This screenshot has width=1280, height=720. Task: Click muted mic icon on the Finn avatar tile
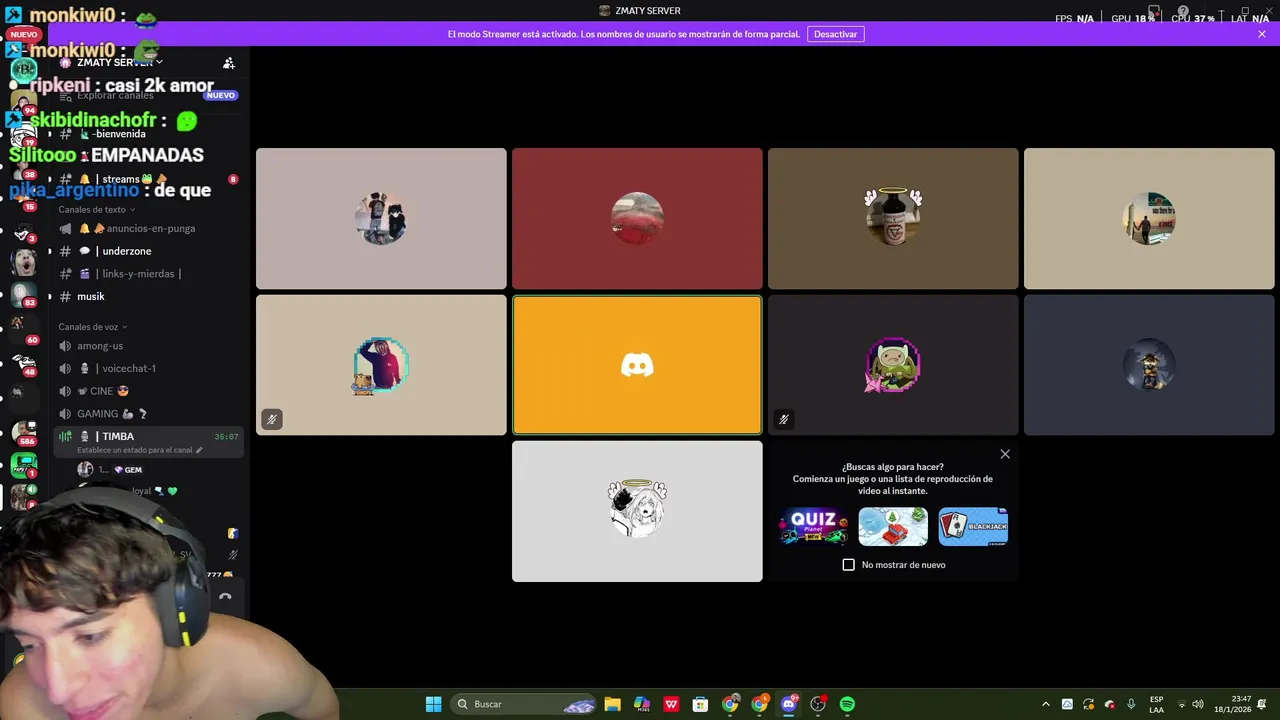[x=784, y=419]
